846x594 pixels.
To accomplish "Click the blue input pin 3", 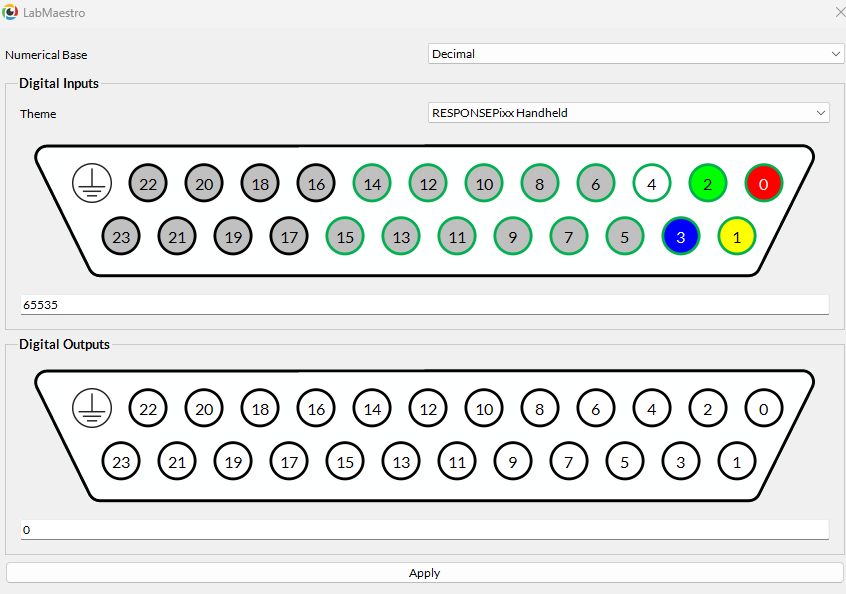I will tap(681, 237).
